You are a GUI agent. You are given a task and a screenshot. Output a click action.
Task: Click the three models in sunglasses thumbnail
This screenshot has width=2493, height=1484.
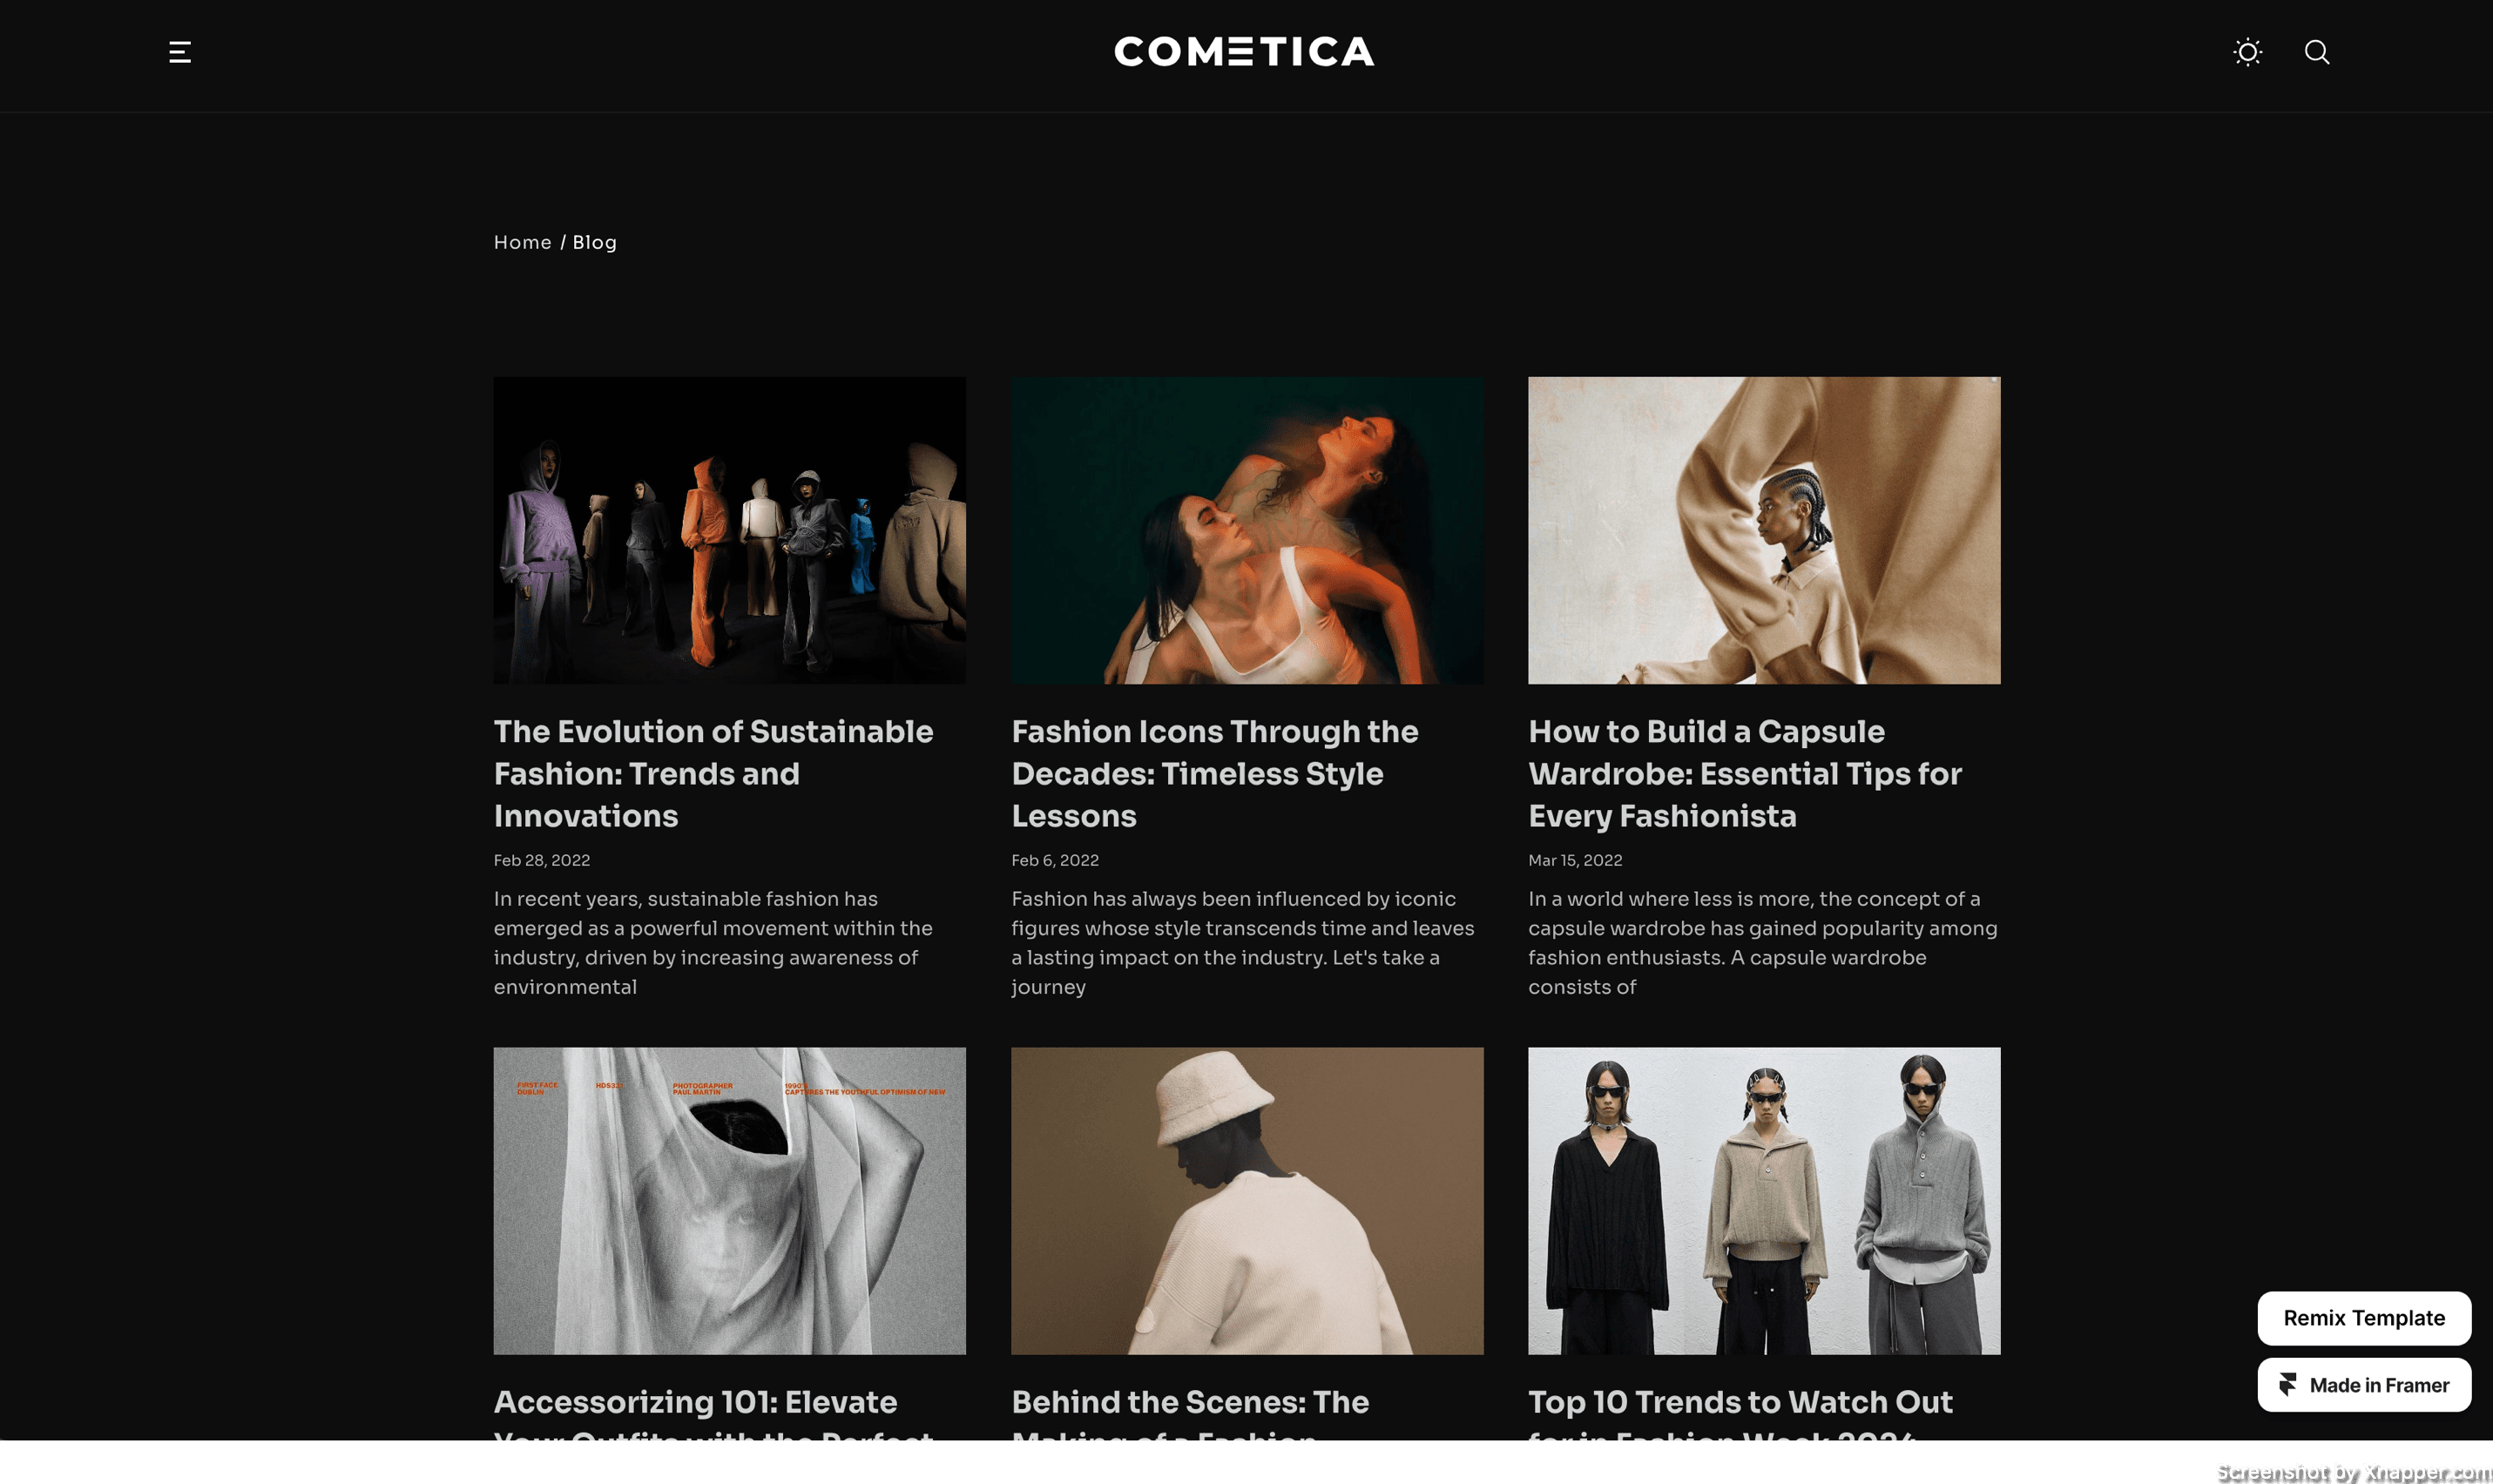tap(1764, 1201)
